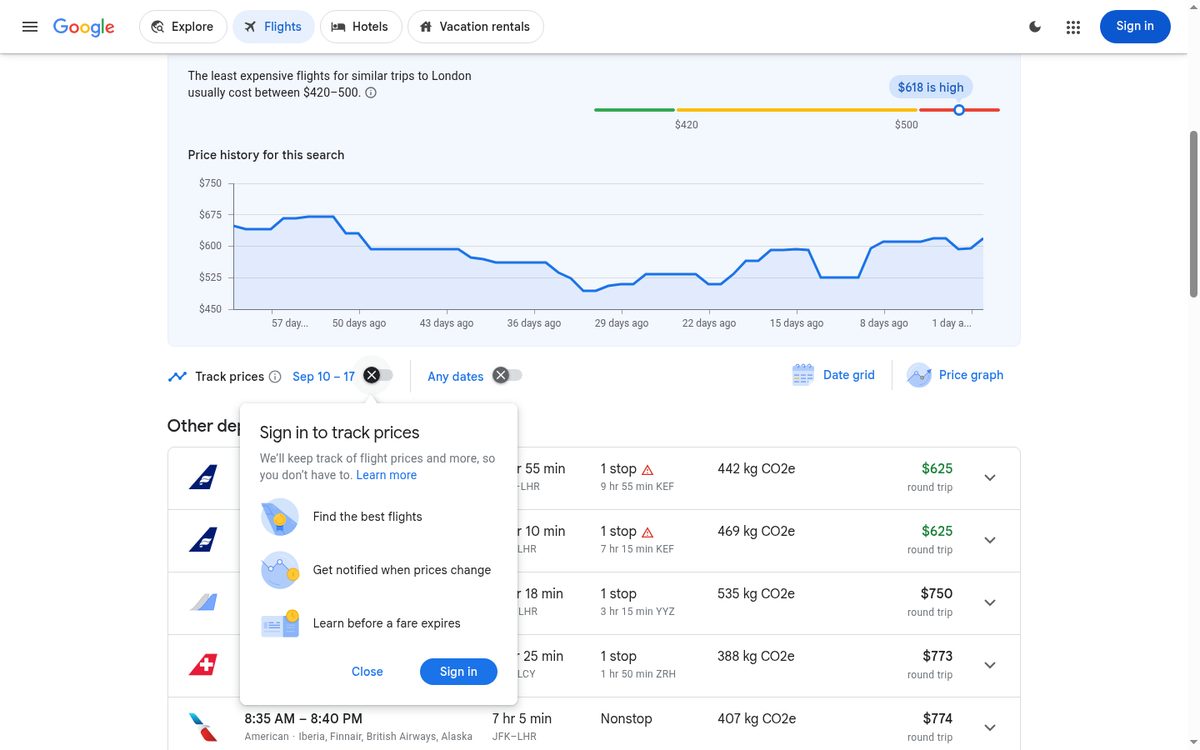
Task: Click Icelandair logo on 469 kg CO2e row
Action: click(x=203, y=540)
